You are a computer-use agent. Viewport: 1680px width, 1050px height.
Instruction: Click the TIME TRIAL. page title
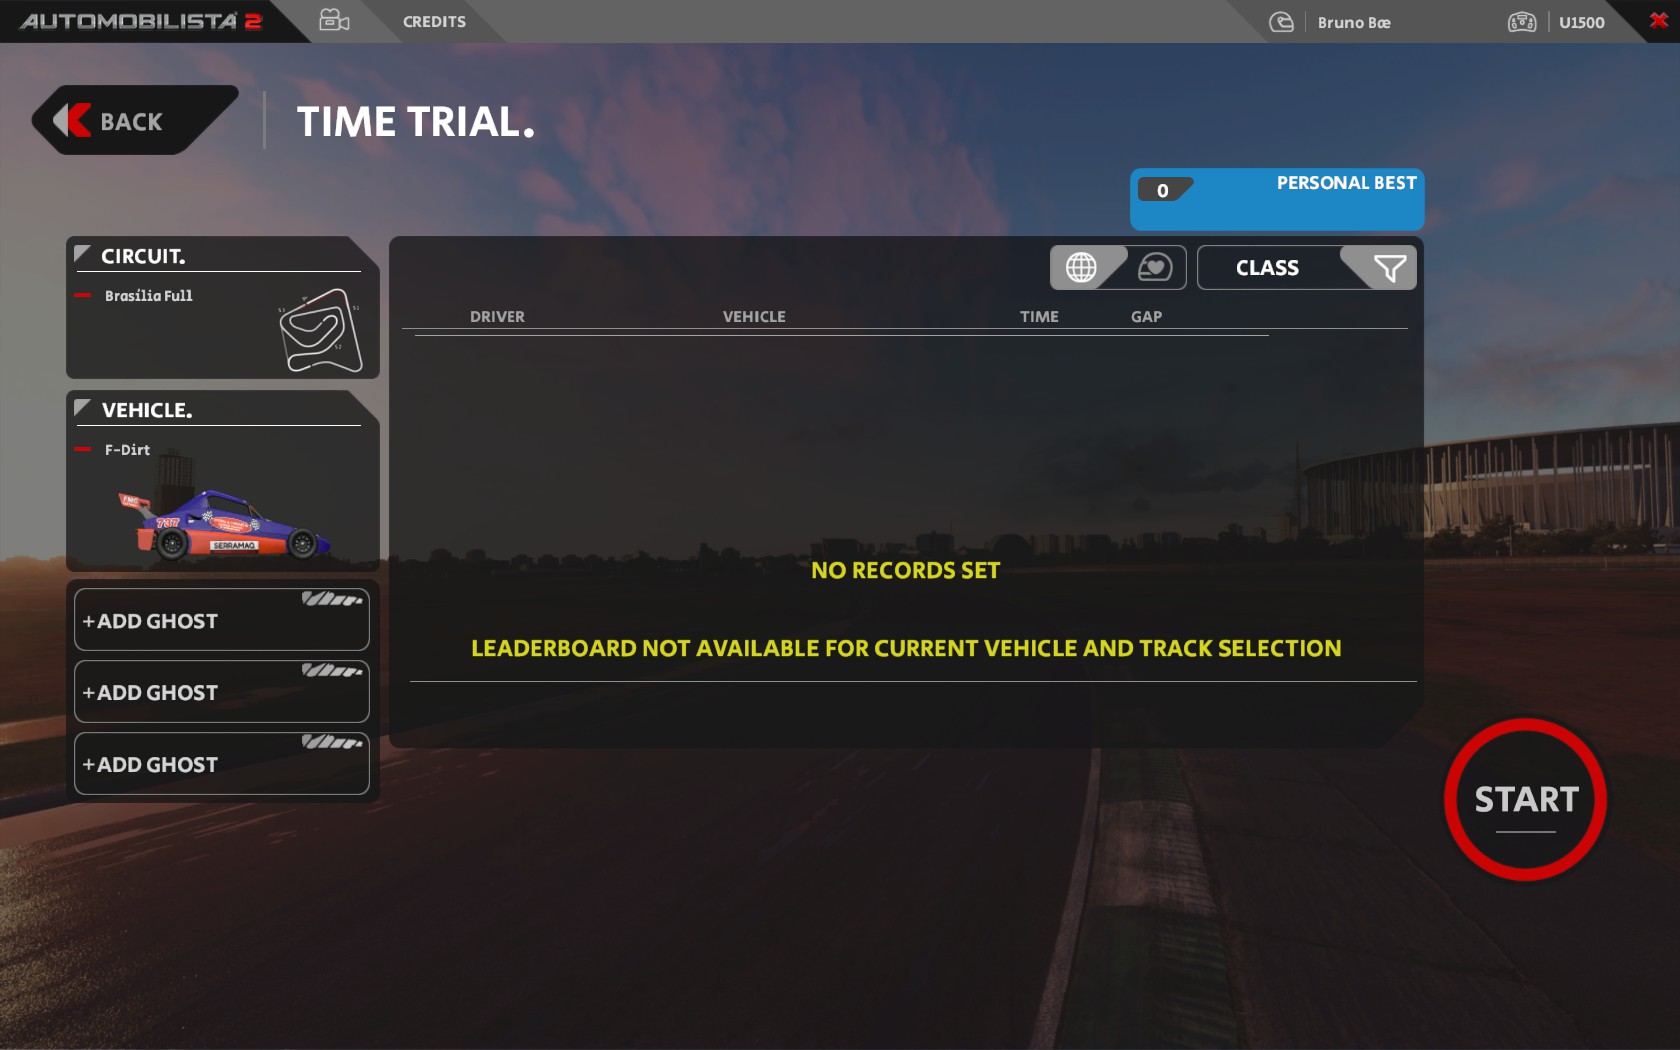(x=416, y=122)
